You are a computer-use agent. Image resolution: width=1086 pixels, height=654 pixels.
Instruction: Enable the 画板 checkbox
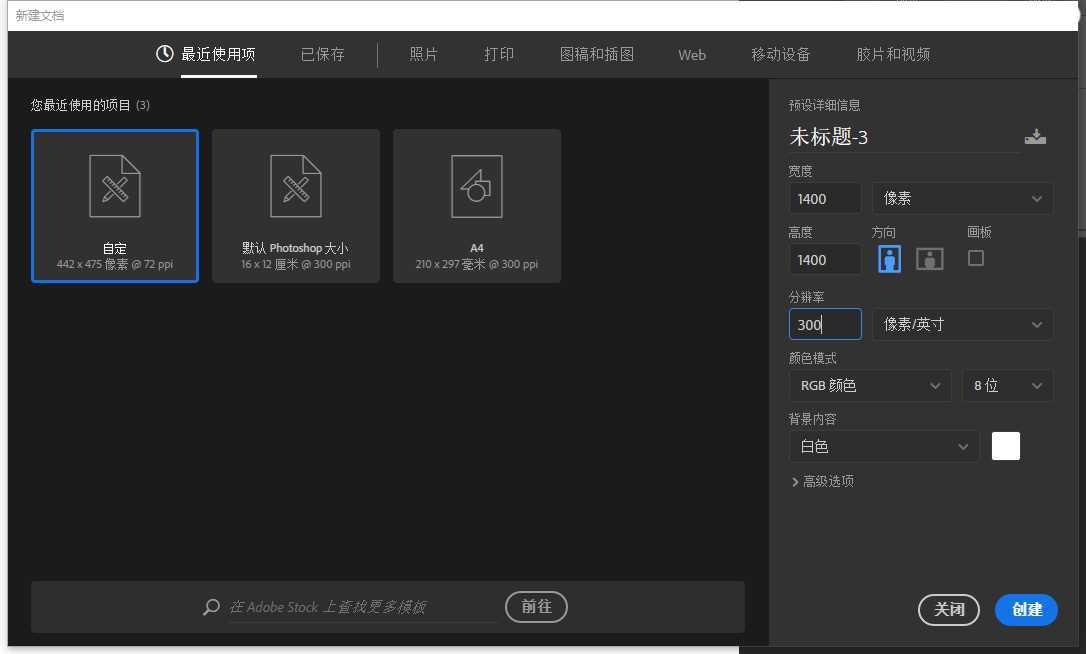click(976, 258)
